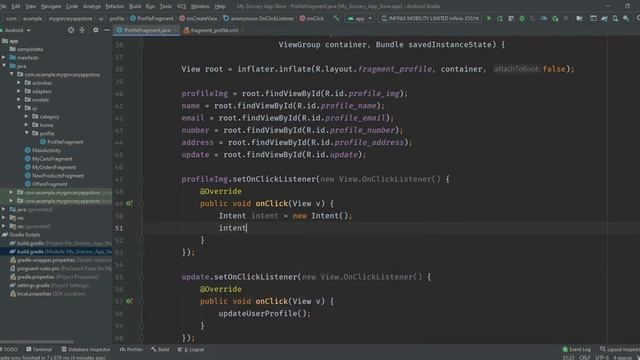Expand the activities package
640x360 pixels.
[19, 83]
